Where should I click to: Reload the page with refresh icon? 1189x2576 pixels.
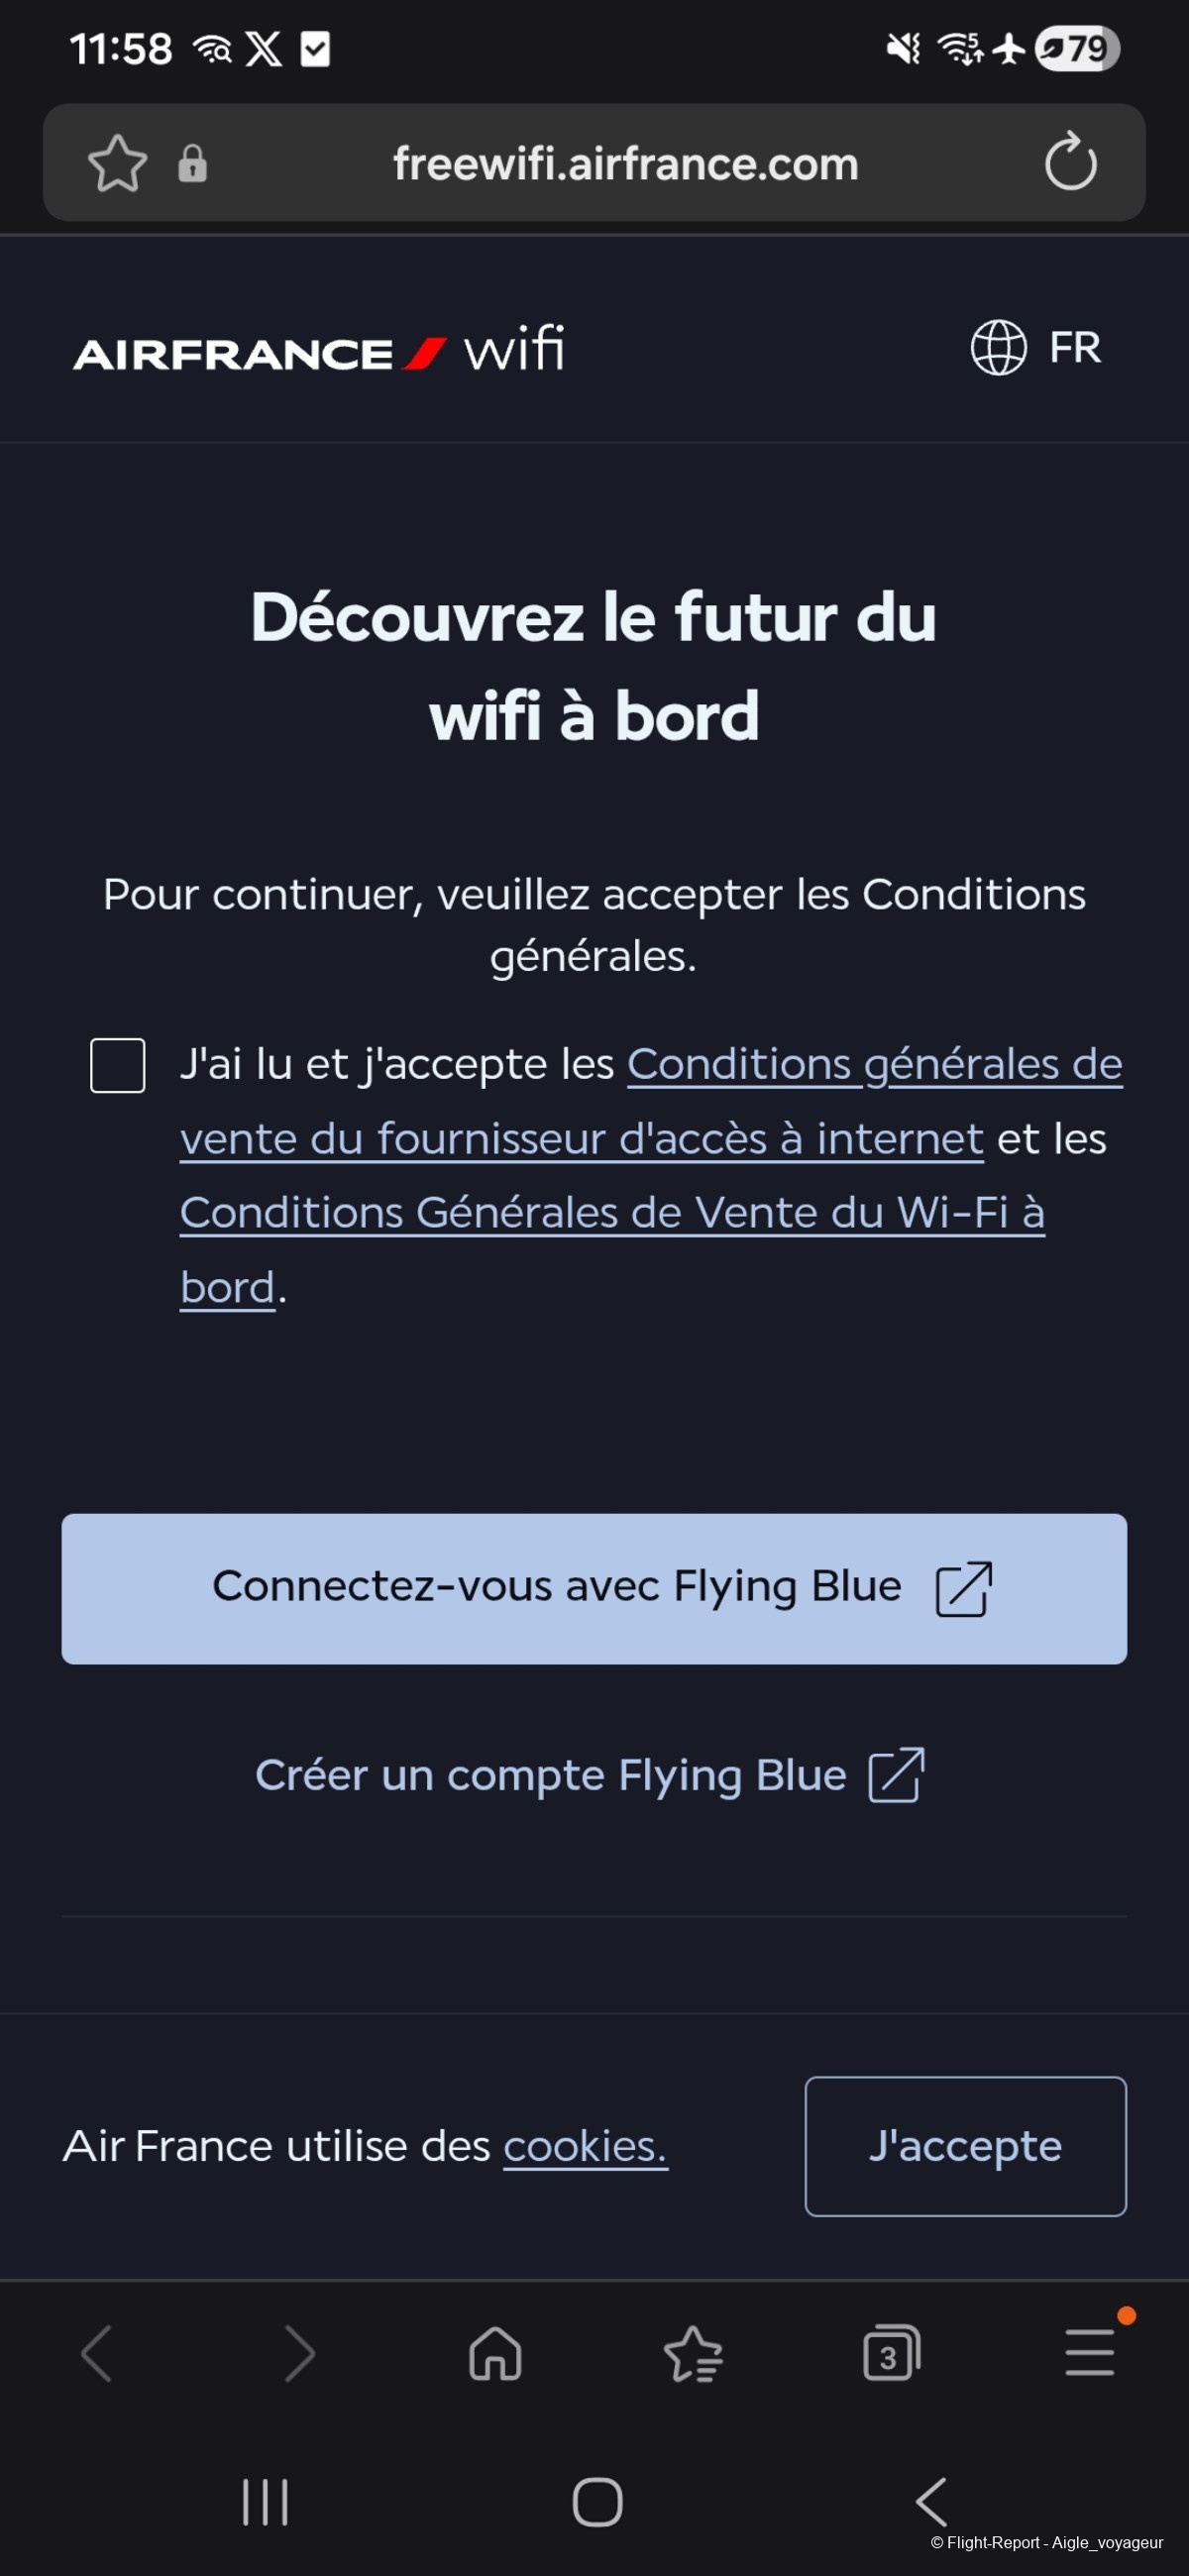1070,162
